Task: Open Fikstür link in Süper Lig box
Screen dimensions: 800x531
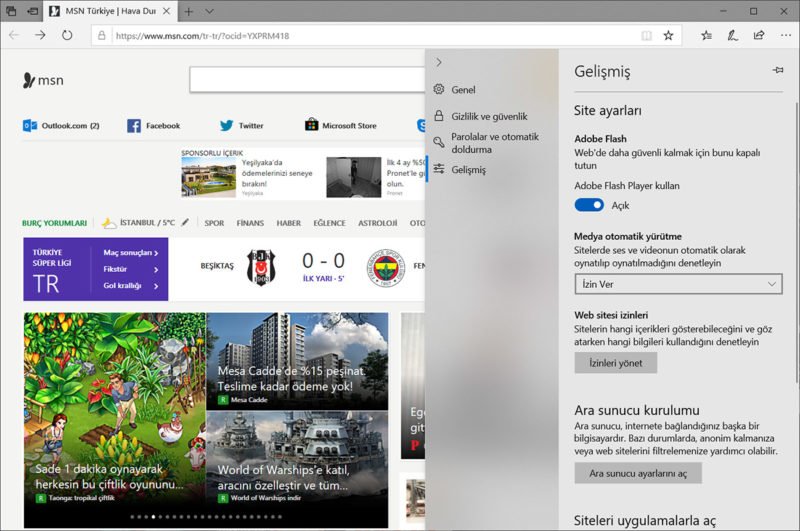Action: (131, 269)
